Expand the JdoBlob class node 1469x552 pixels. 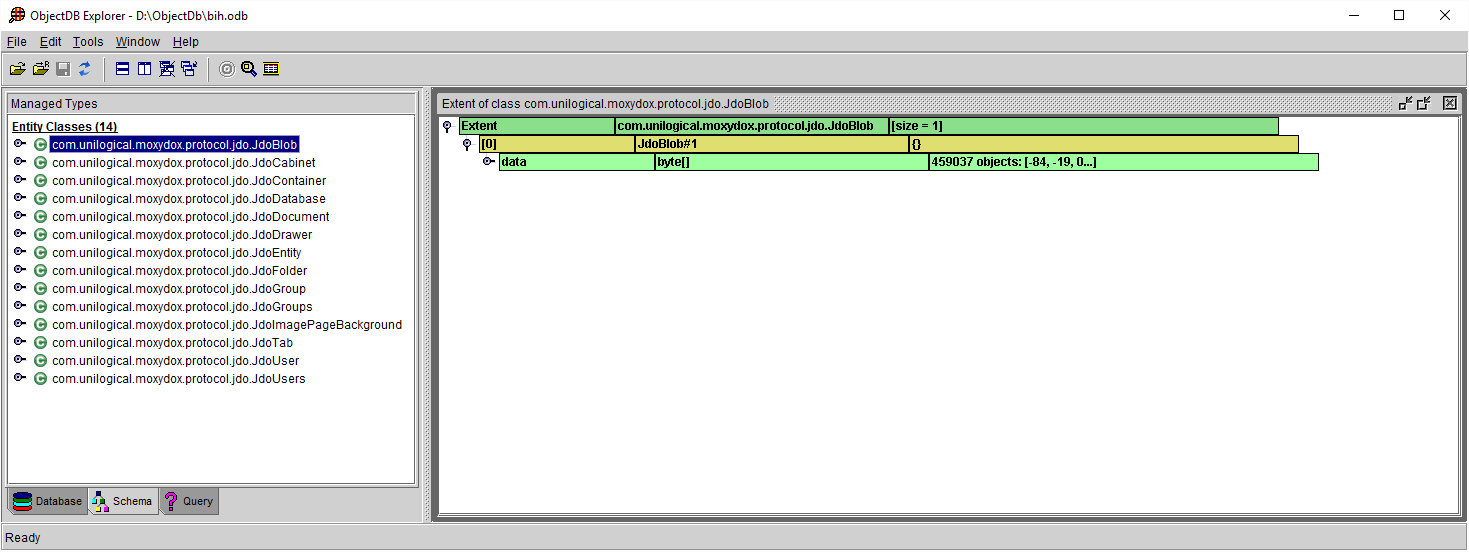[20, 144]
